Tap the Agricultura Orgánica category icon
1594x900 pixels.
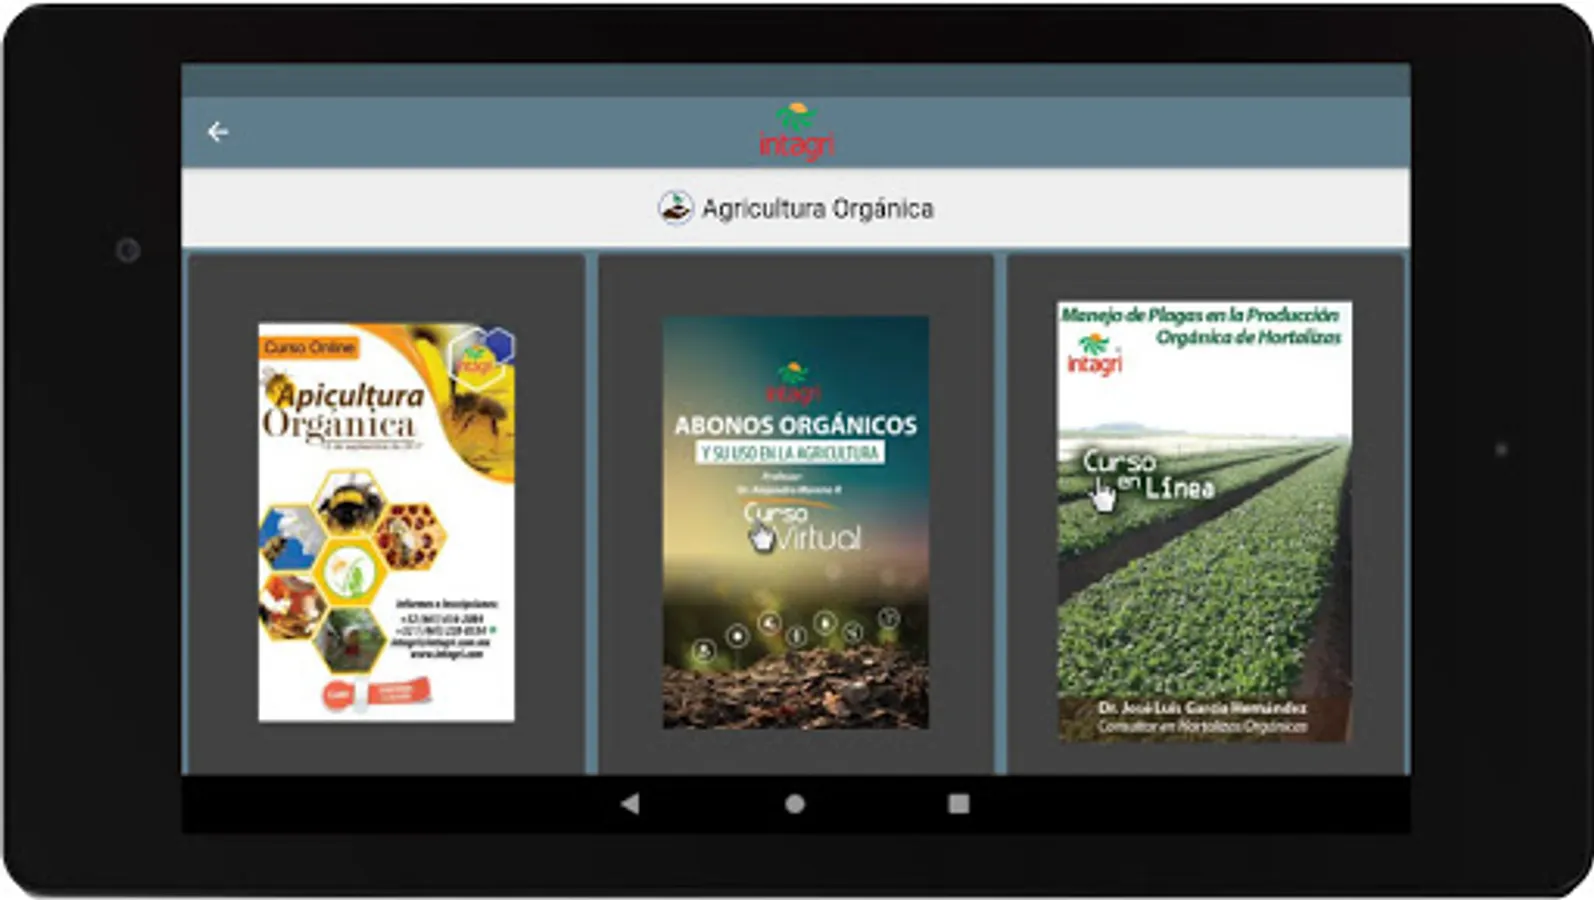(675, 208)
